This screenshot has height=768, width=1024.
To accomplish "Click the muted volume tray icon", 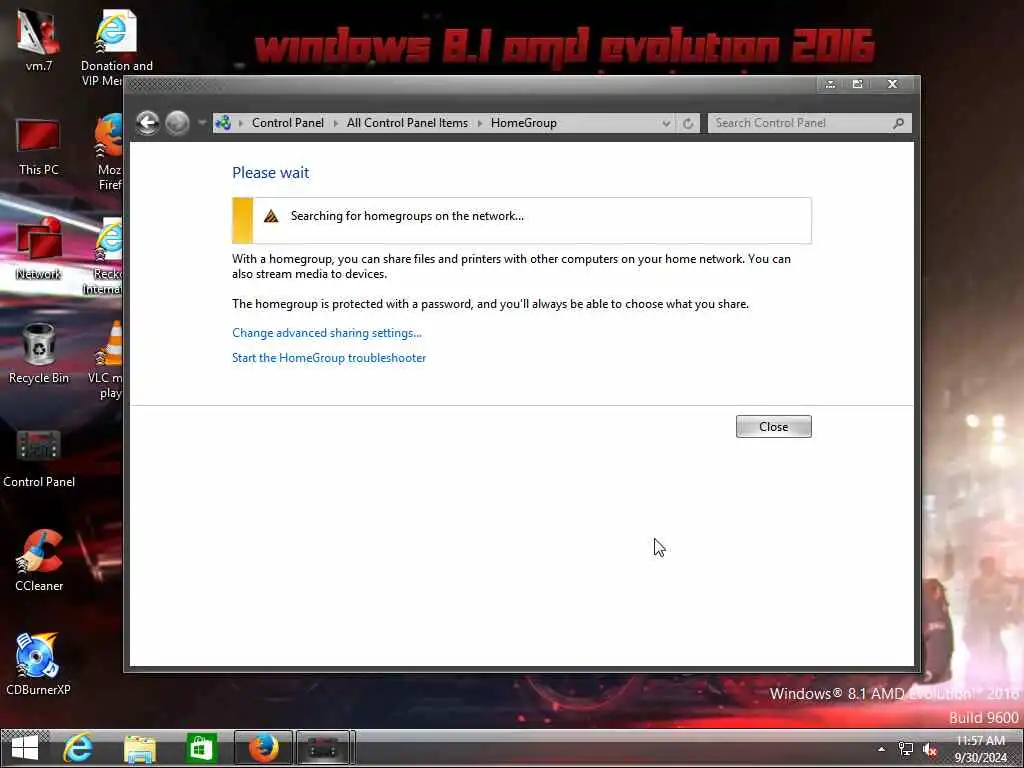I will [x=930, y=750].
